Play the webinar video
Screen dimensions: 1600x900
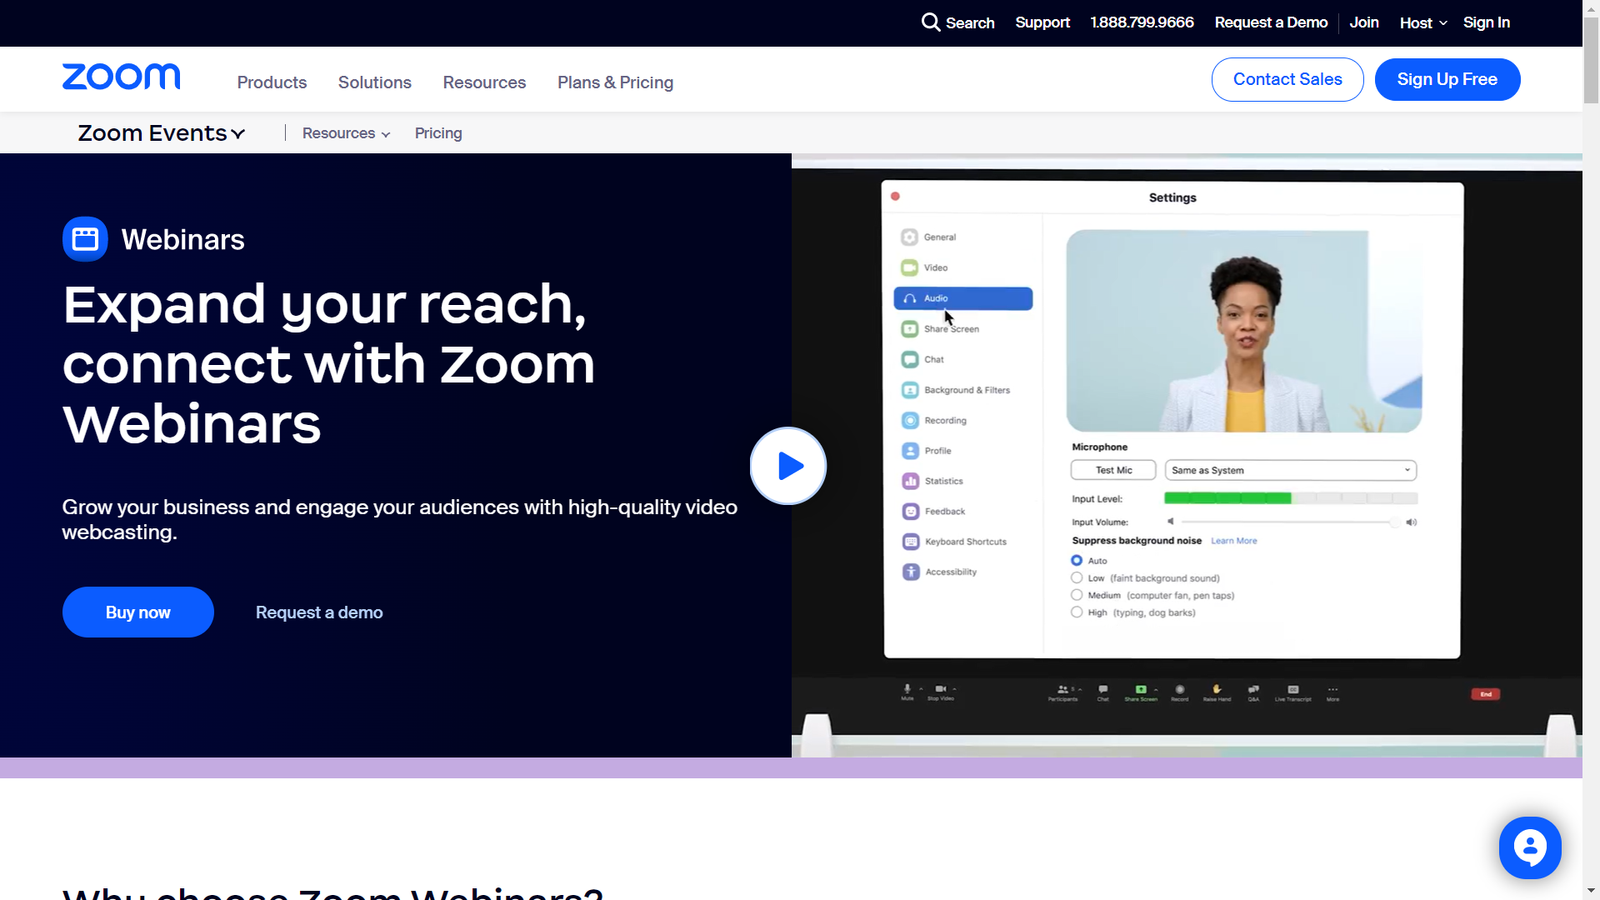[788, 466]
